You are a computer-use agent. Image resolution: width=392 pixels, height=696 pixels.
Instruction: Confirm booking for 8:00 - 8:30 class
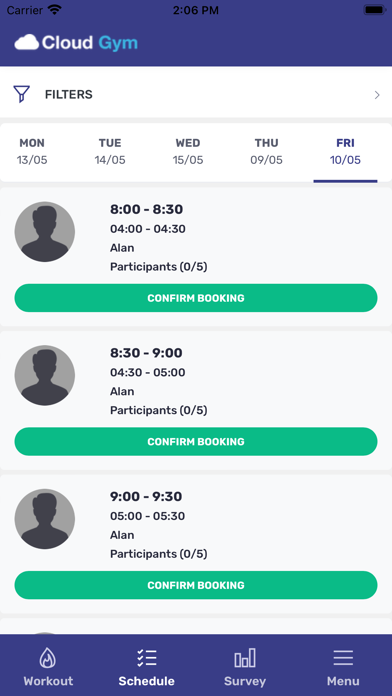(x=196, y=298)
